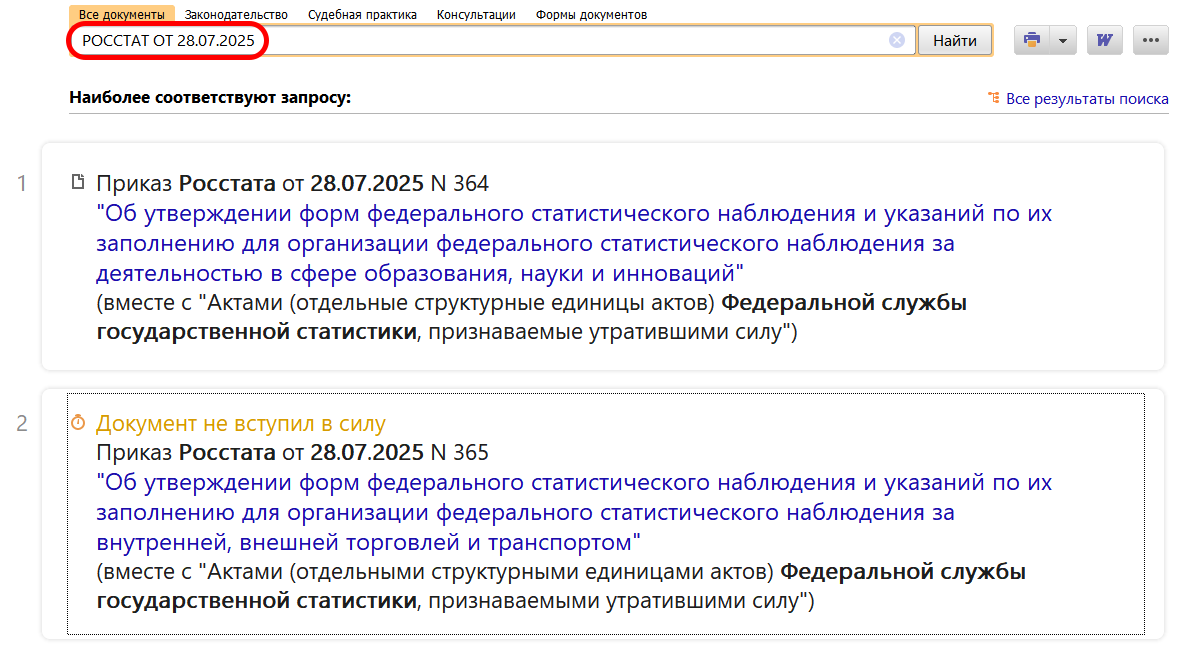Switch to the Законодательство tab
Viewport: 1180px width, 650px height.
tap(236, 14)
